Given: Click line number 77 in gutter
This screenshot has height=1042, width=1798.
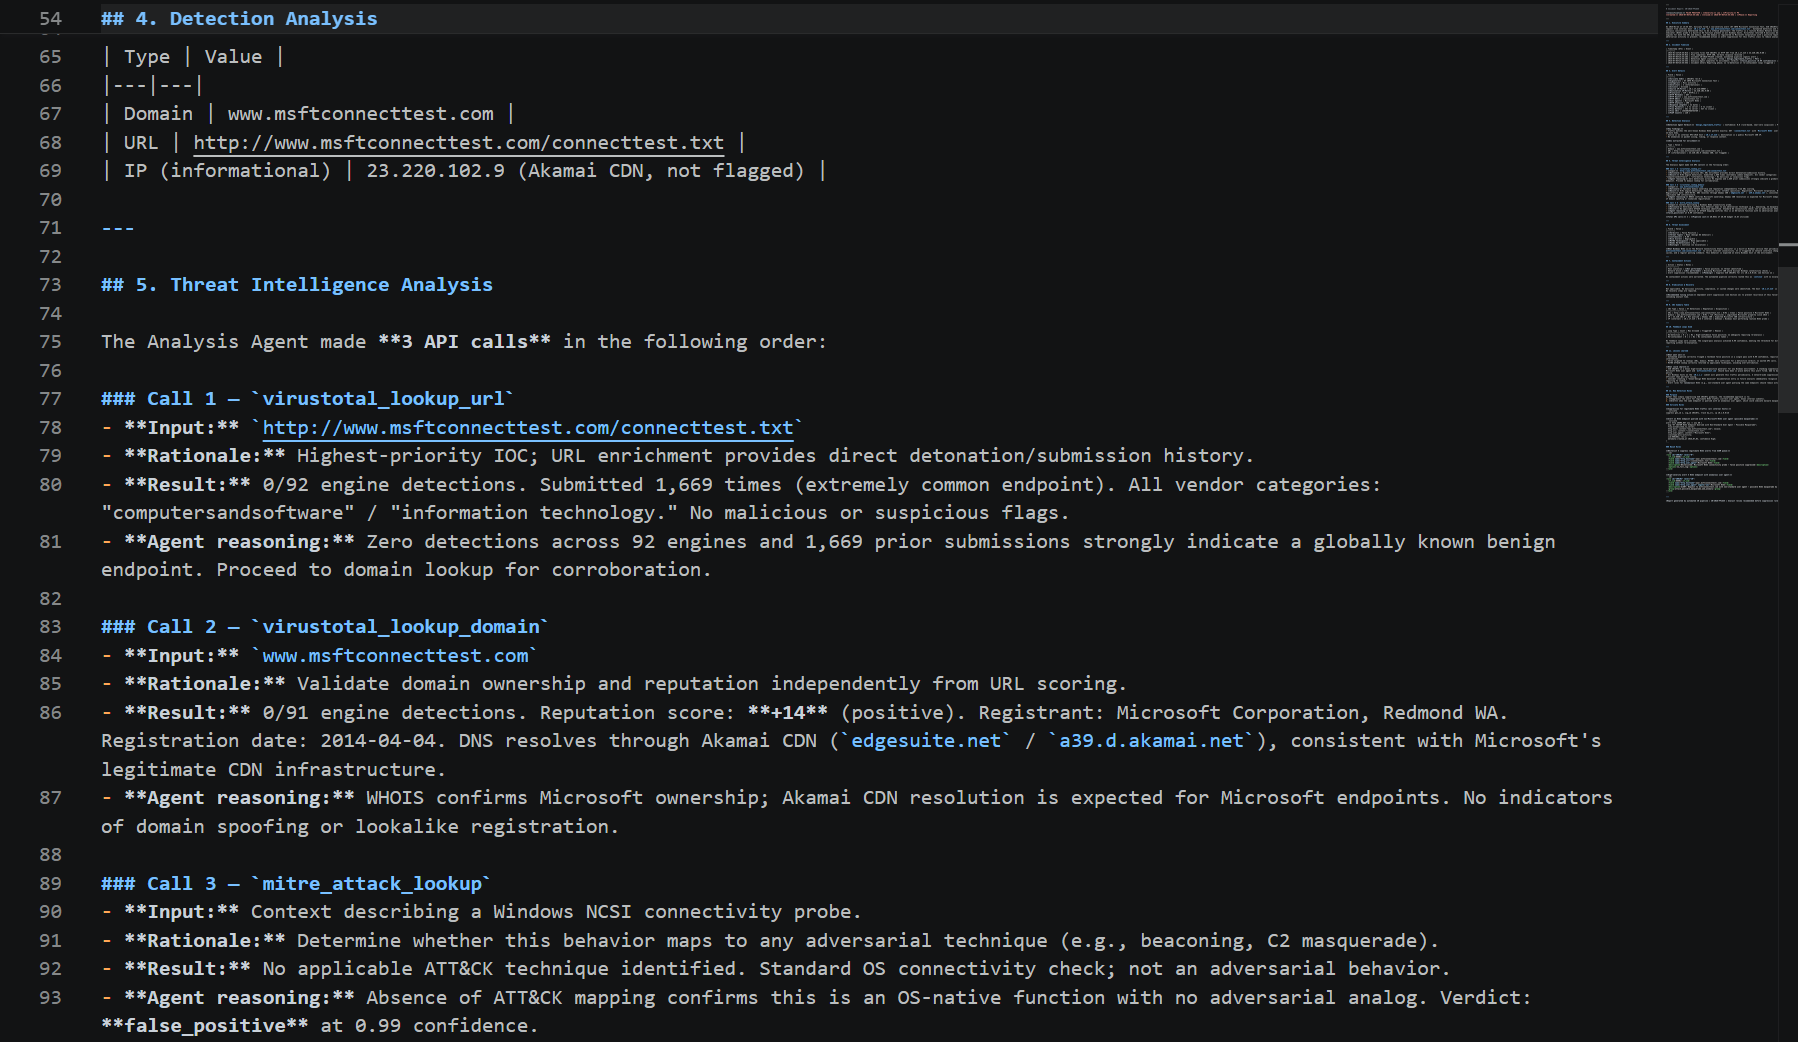Looking at the screenshot, I should point(50,399).
